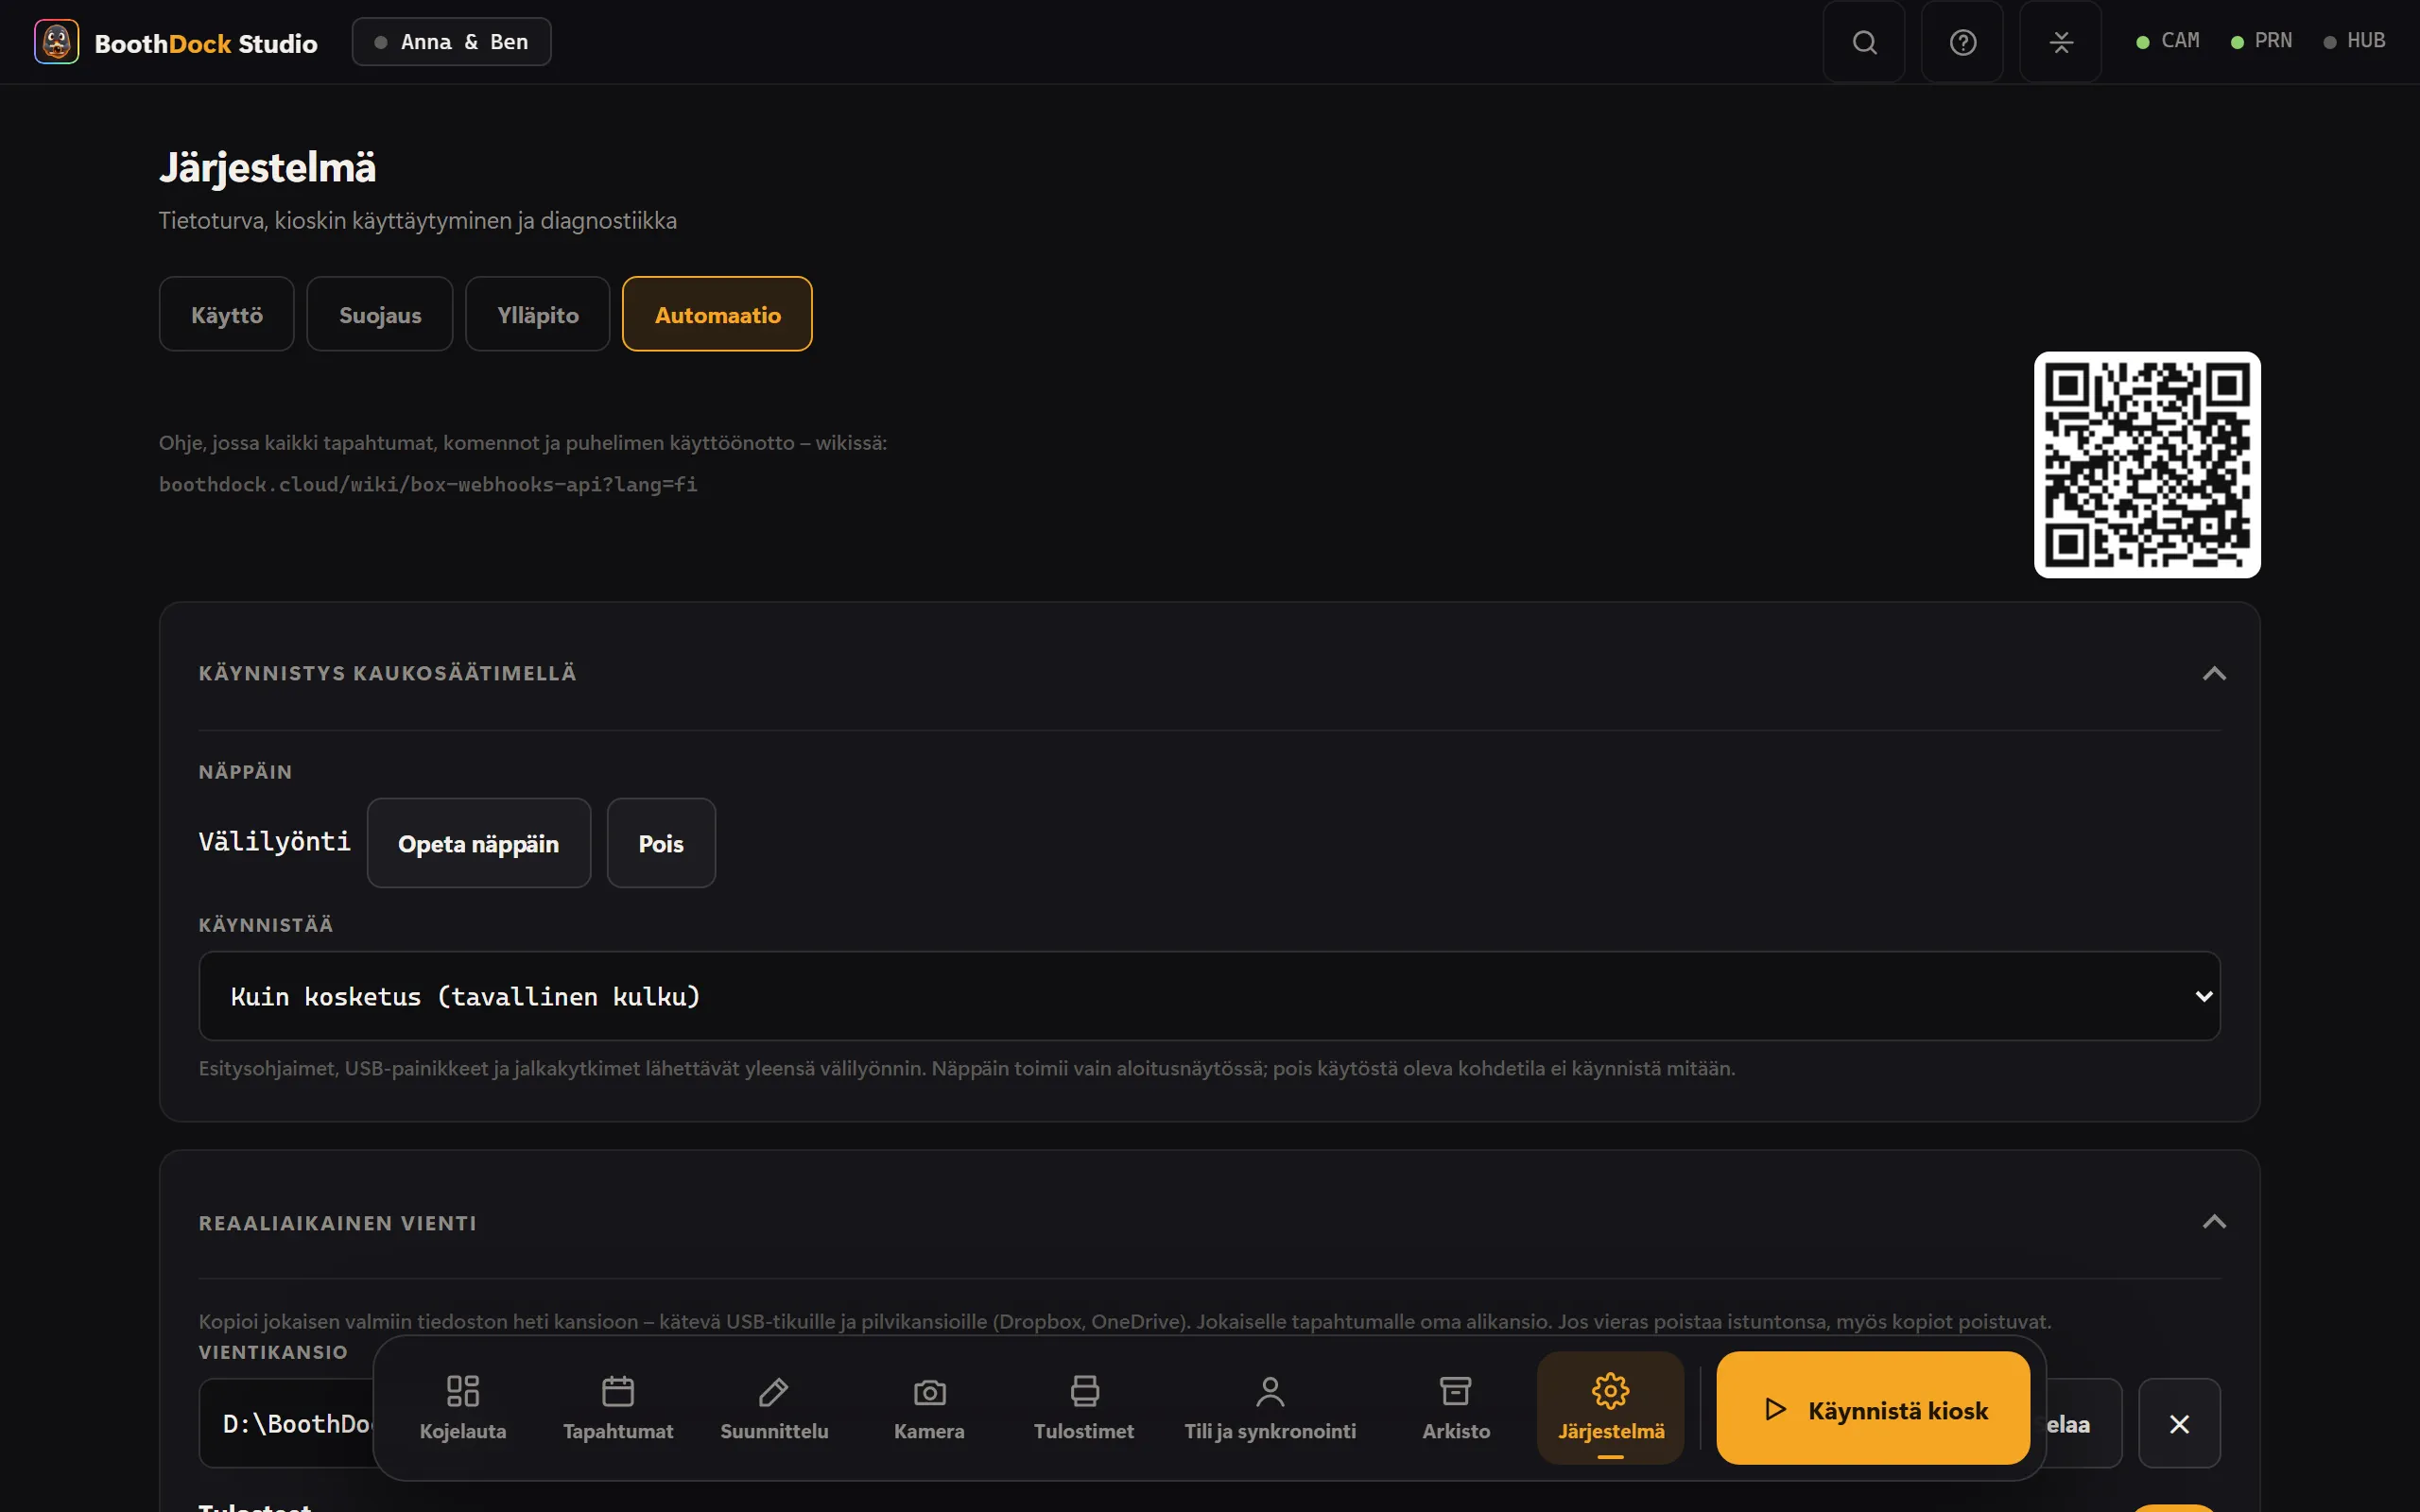
Task: Click the Pois button
Action: (661, 843)
